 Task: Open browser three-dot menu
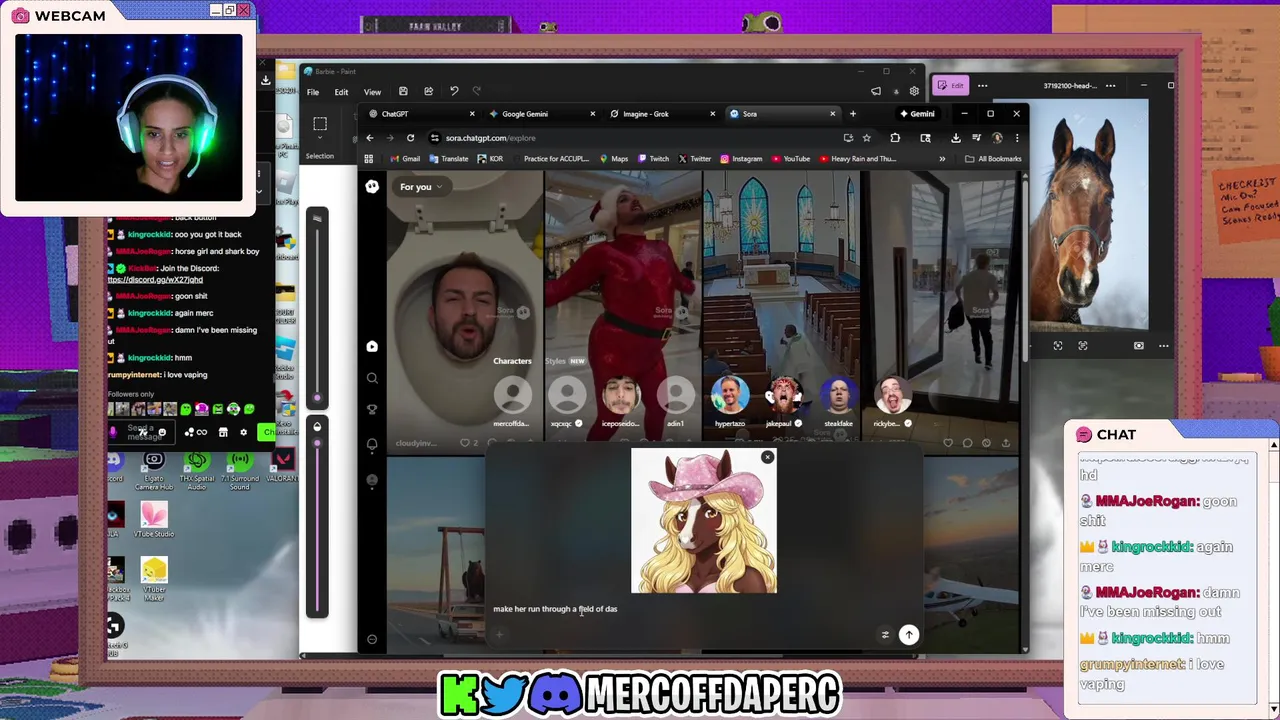pos(1016,138)
